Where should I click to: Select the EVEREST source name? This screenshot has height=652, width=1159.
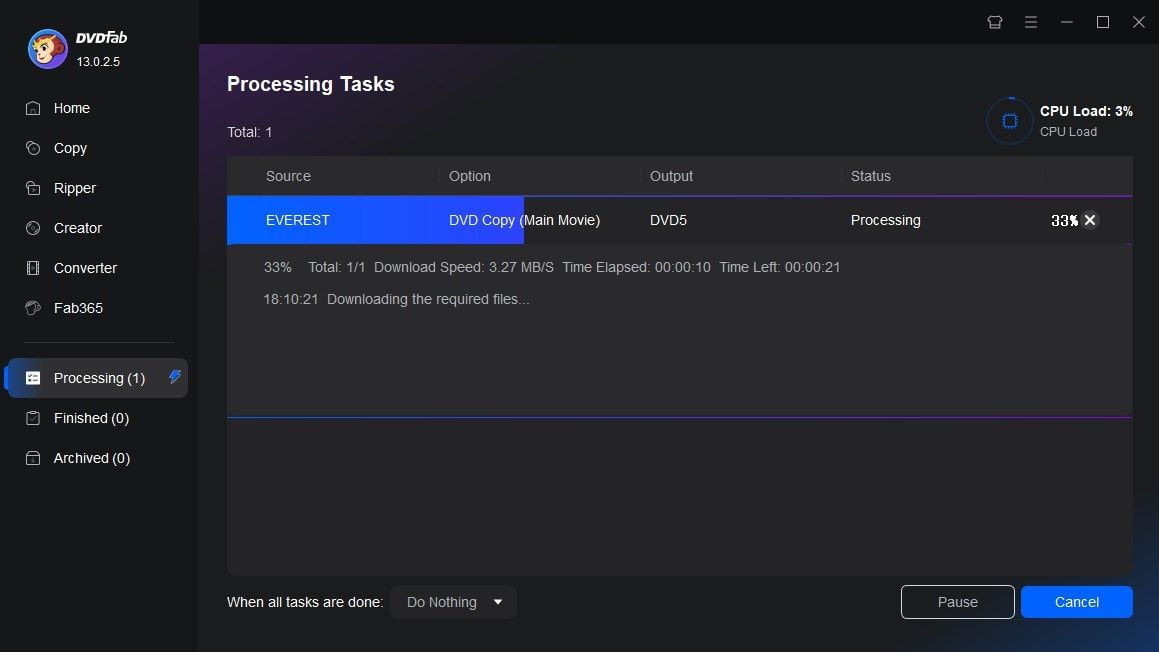point(297,220)
